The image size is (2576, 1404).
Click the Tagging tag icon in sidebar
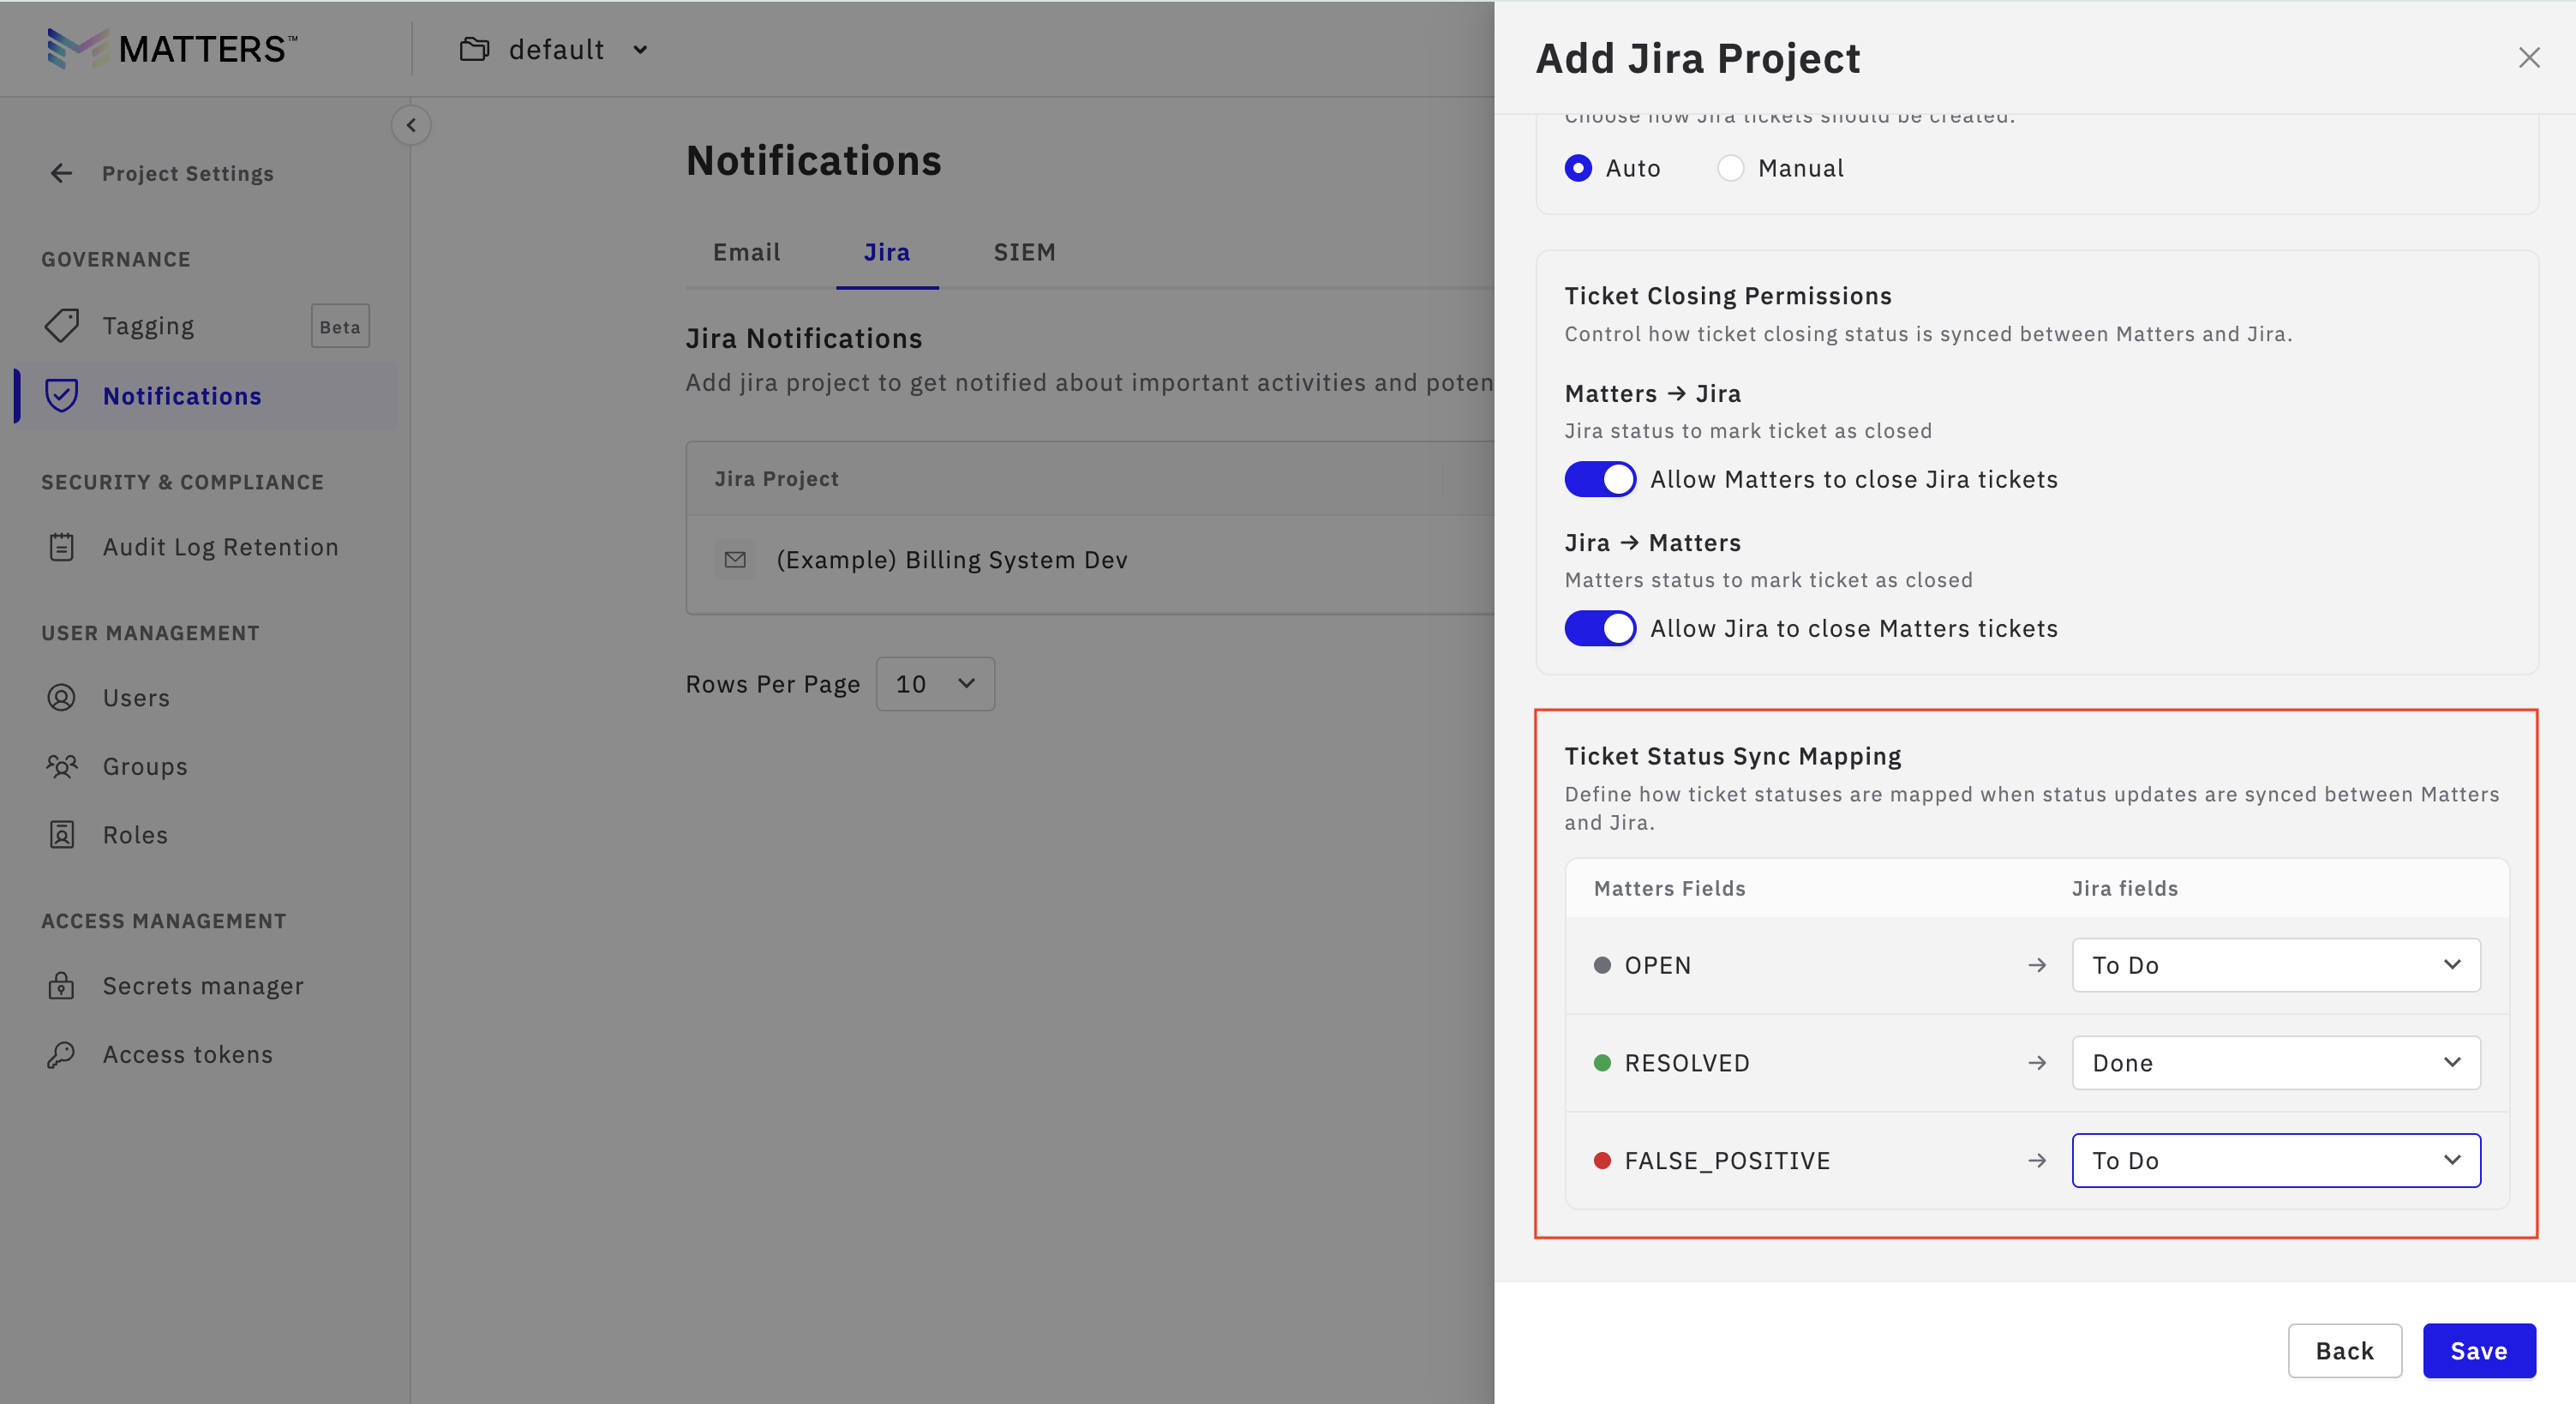[62, 326]
